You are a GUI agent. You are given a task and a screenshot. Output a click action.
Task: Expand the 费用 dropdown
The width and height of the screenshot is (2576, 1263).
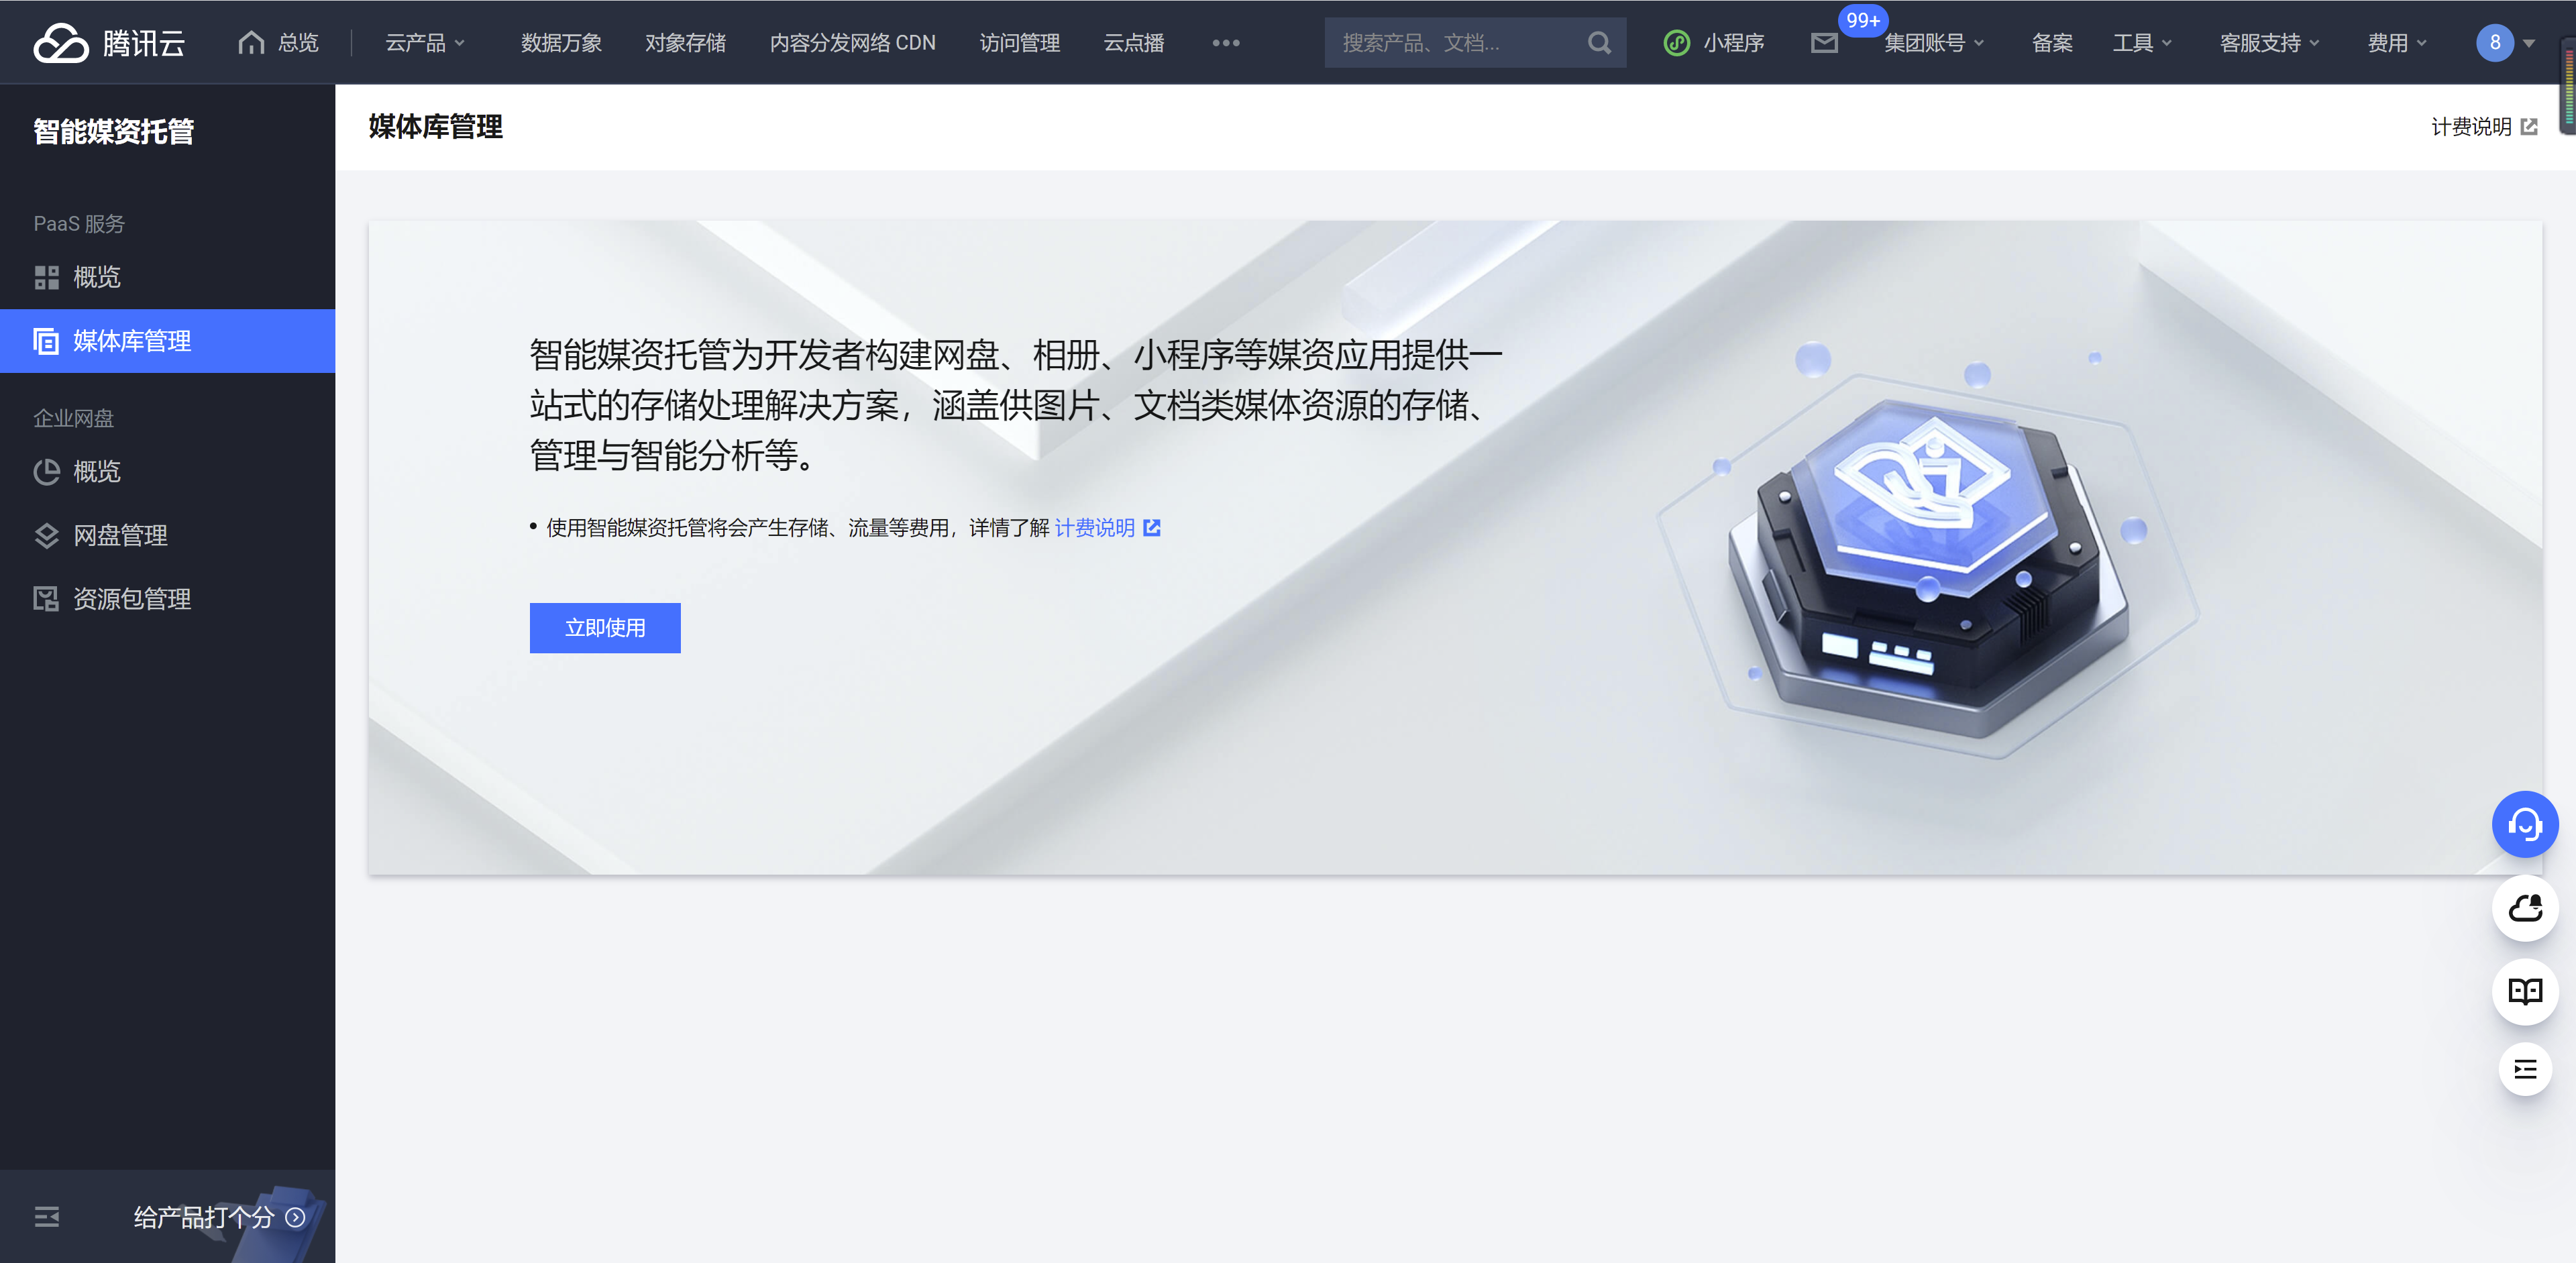pyautogui.click(x=2396, y=43)
